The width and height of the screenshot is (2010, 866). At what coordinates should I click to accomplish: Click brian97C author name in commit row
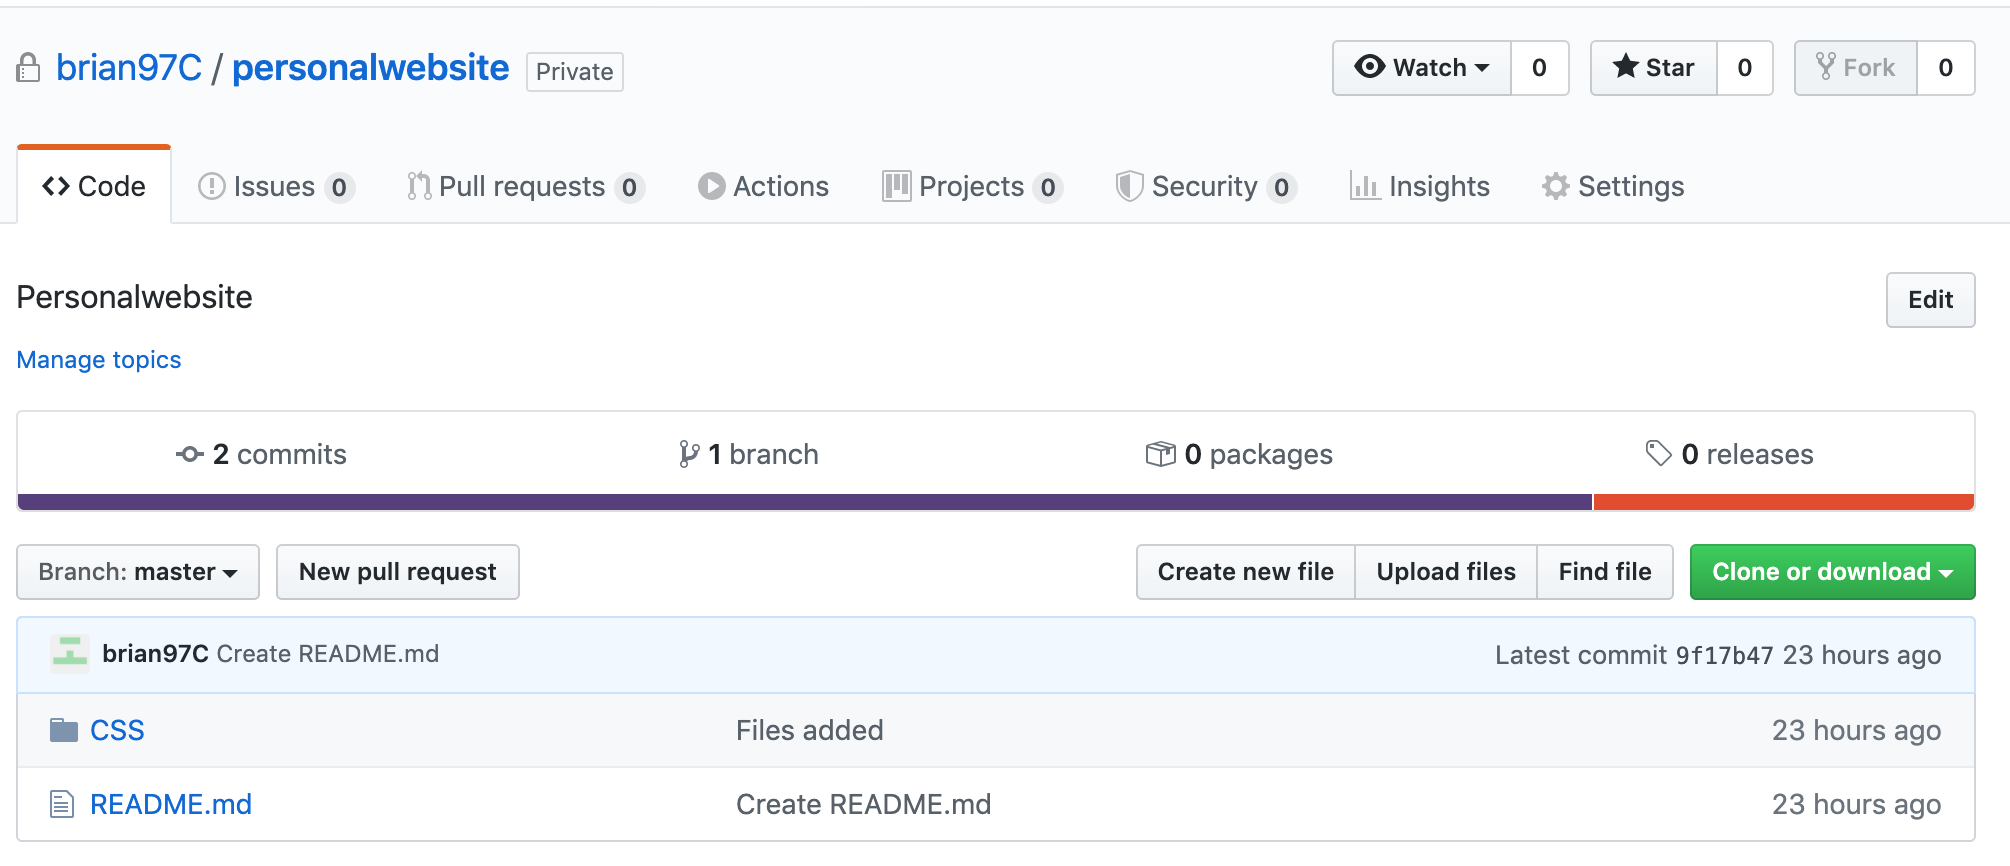[x=155, y=654]
